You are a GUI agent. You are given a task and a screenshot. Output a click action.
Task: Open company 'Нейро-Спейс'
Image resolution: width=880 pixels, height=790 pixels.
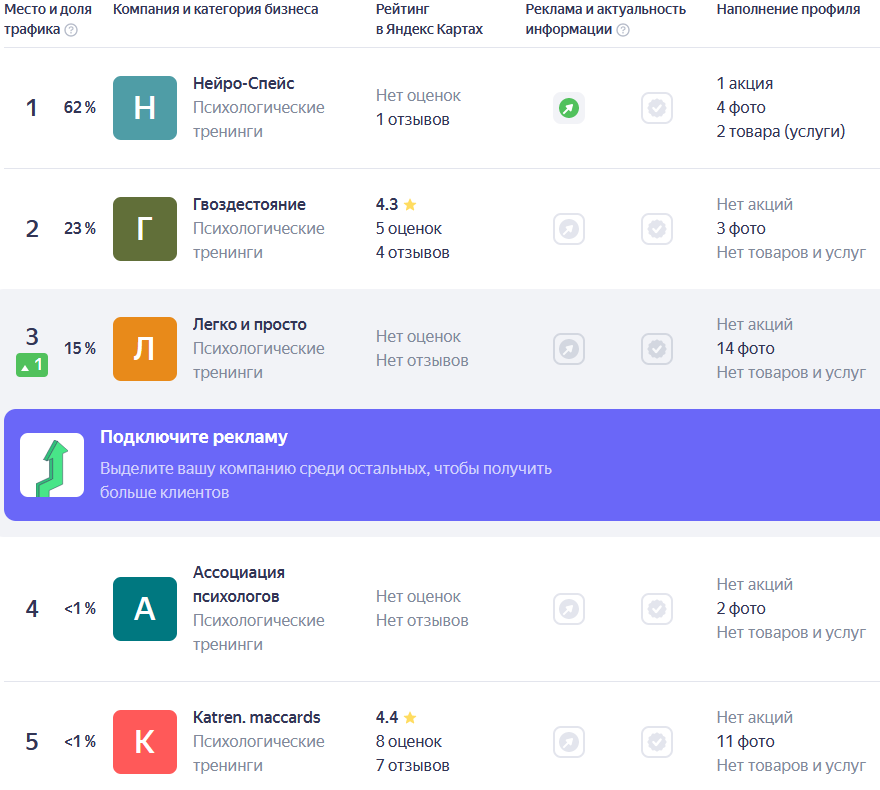[x=244, y=84]
